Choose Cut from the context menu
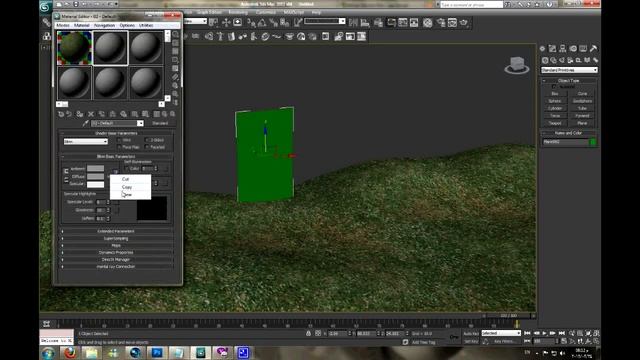Viewport: 640px width, 360px height. [x=130, y=179]
